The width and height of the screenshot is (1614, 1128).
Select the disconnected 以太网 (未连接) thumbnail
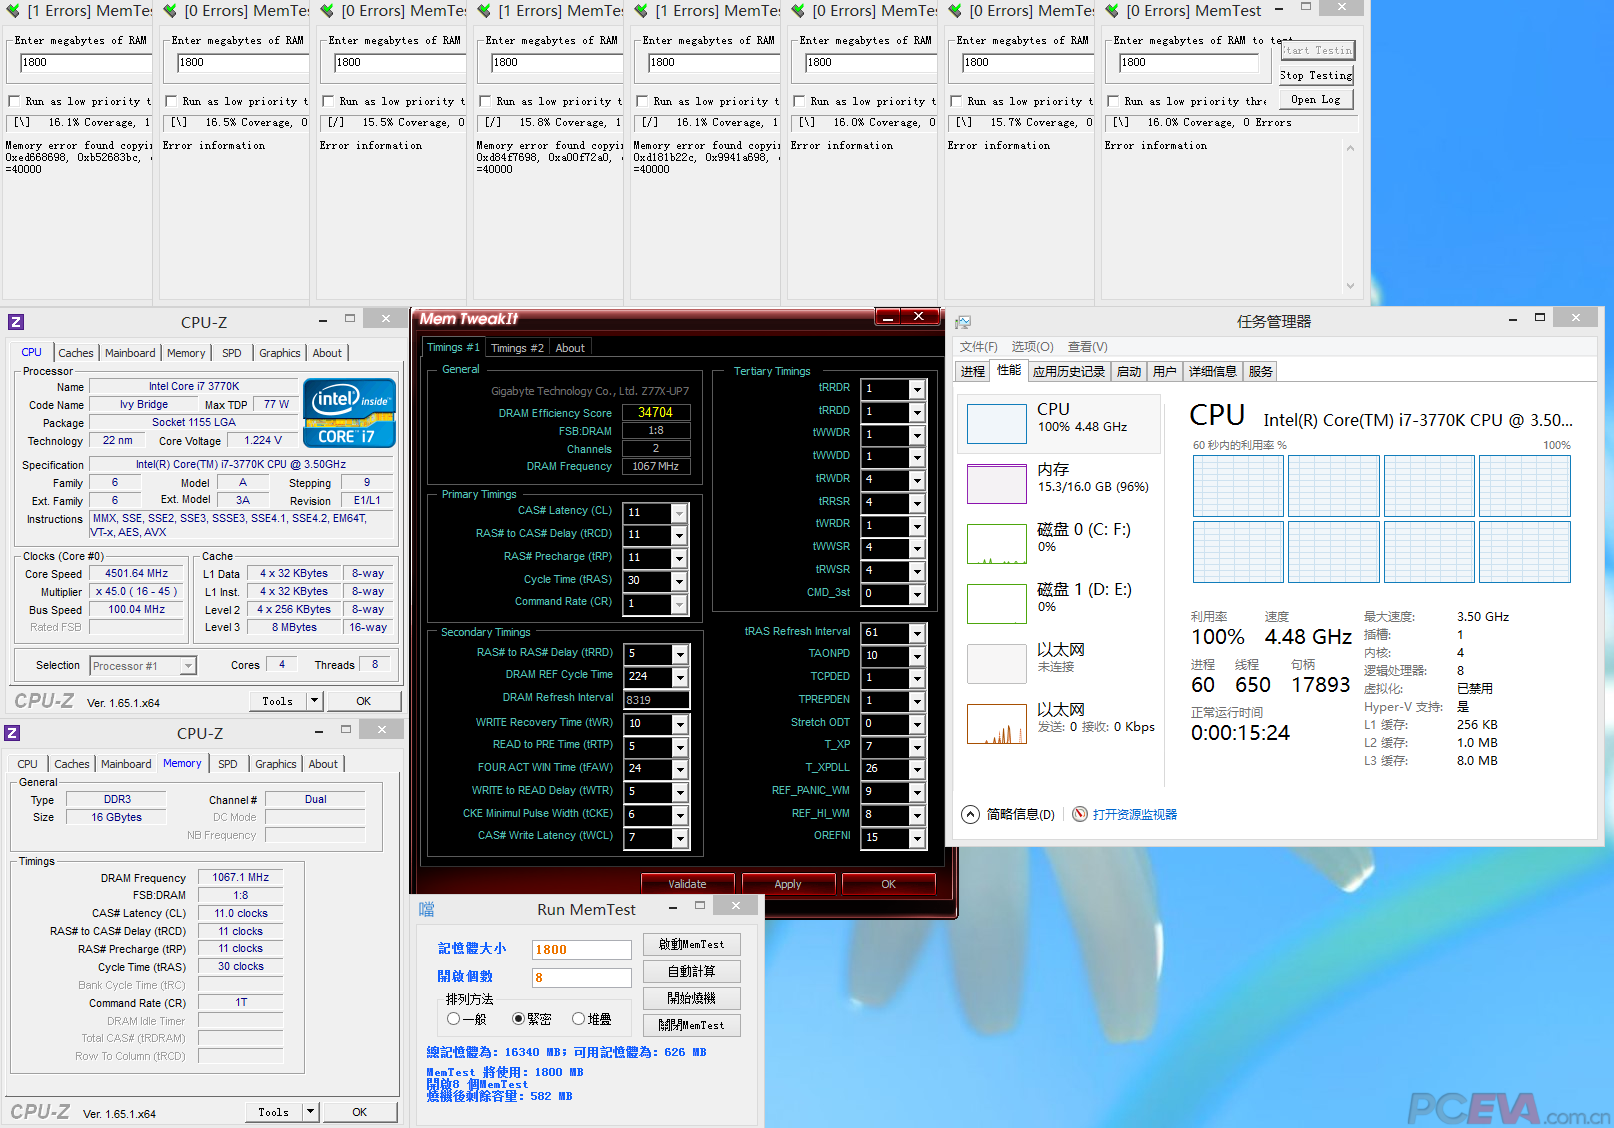(997, 664)
